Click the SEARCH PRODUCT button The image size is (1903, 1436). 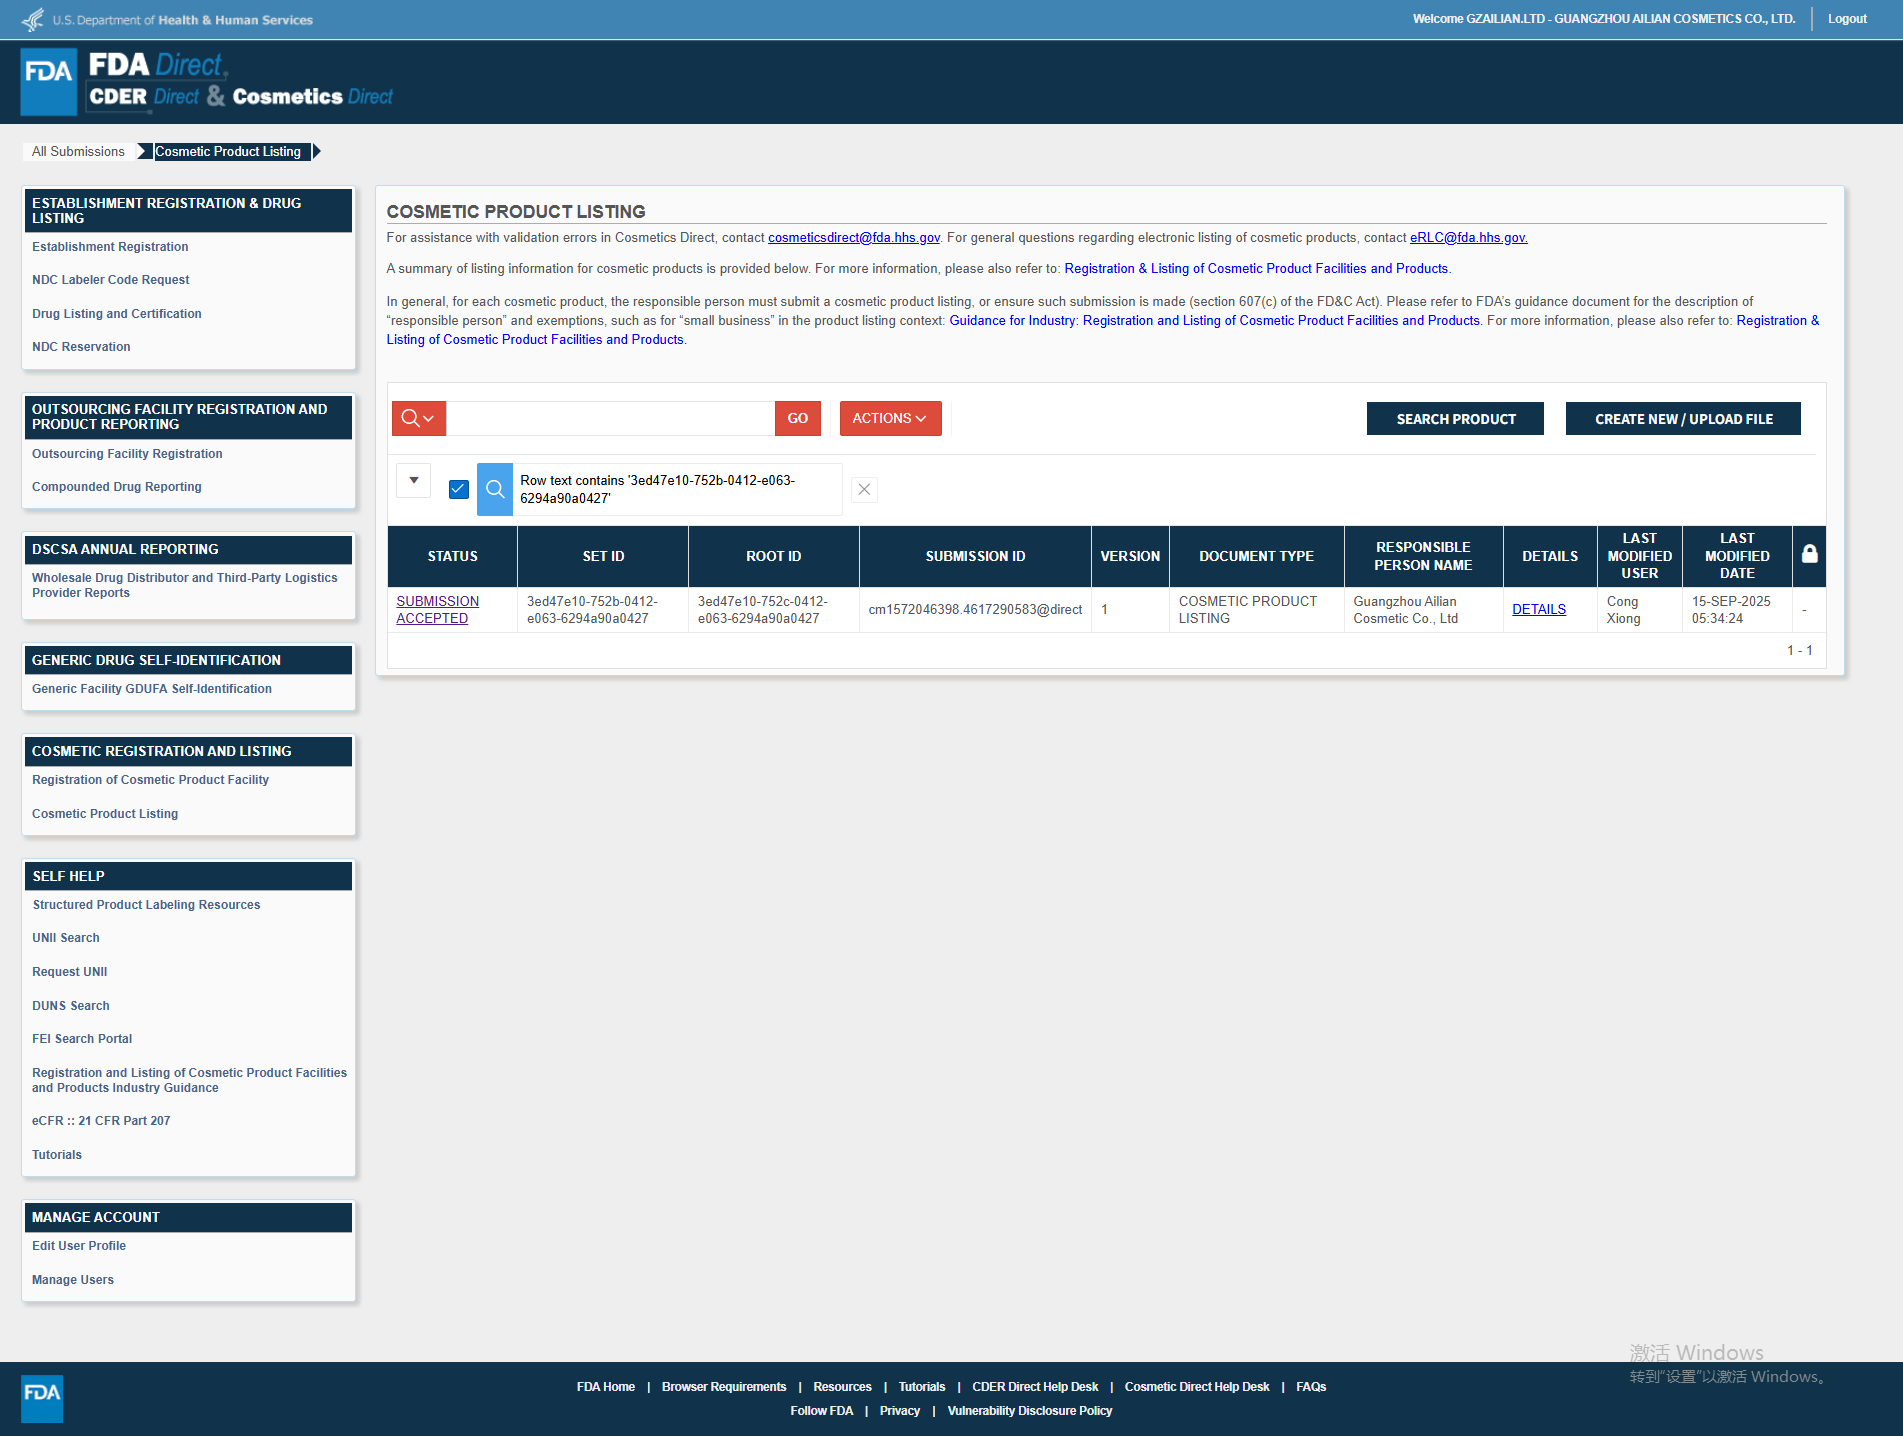(x=1455, y=419)
